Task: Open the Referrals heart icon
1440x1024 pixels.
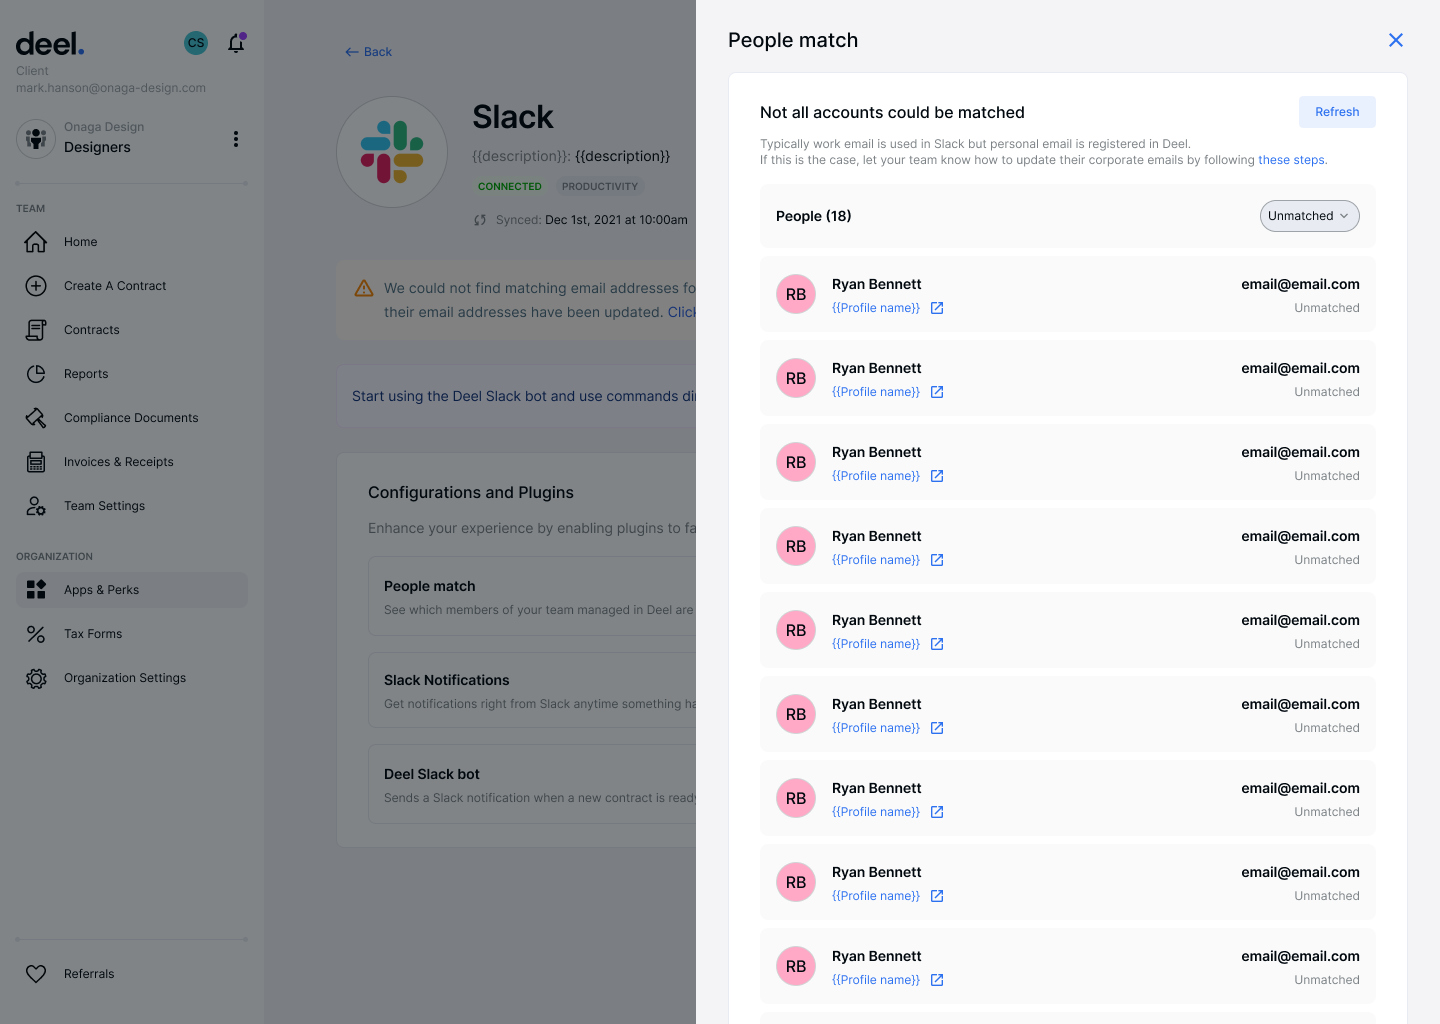Action: [x=36, y=973]
